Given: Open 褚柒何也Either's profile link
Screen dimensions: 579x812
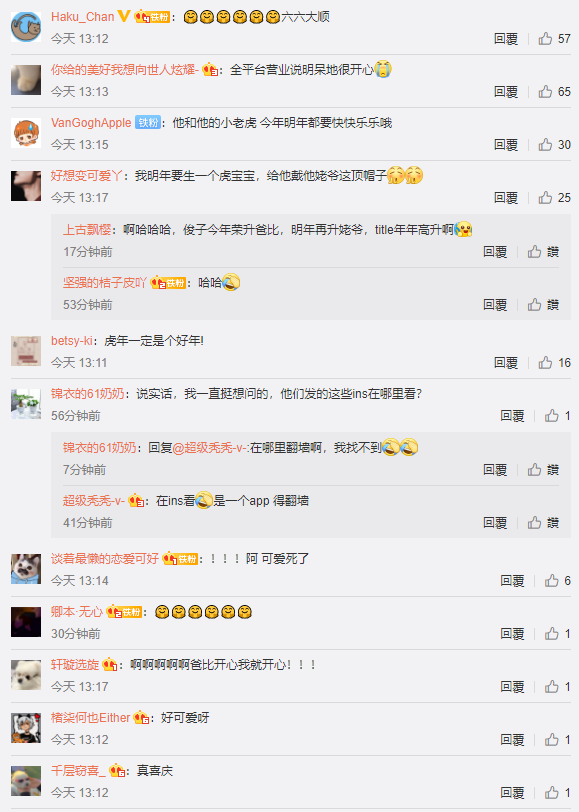Looking at the screenshot, I should [91, 718].
